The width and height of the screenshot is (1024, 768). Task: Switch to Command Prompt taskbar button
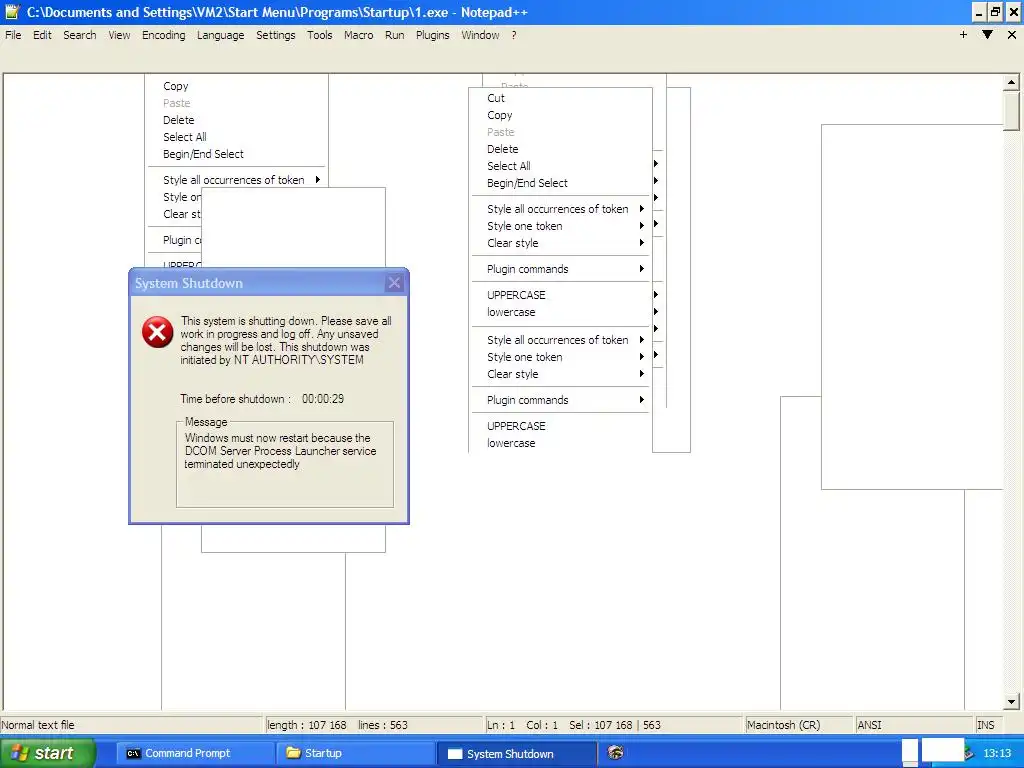click(x=193, y=753)
